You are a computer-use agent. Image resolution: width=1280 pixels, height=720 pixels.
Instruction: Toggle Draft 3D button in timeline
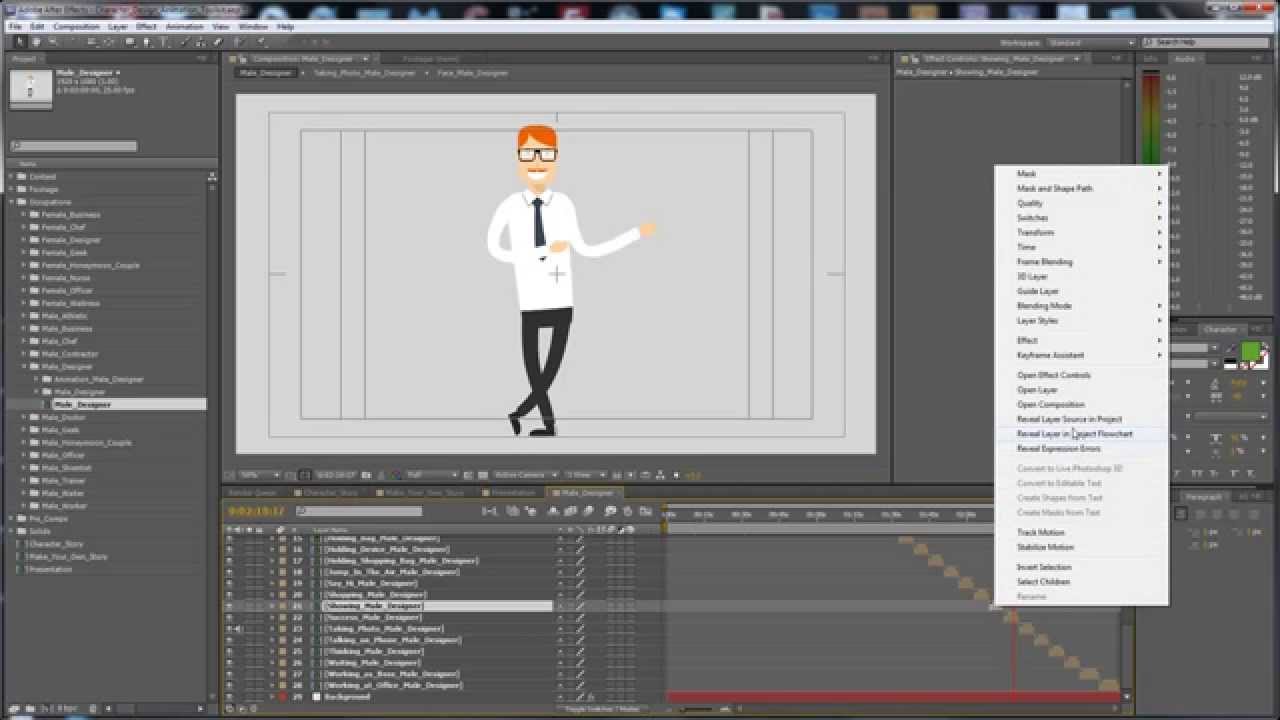(x=531, y=511)
